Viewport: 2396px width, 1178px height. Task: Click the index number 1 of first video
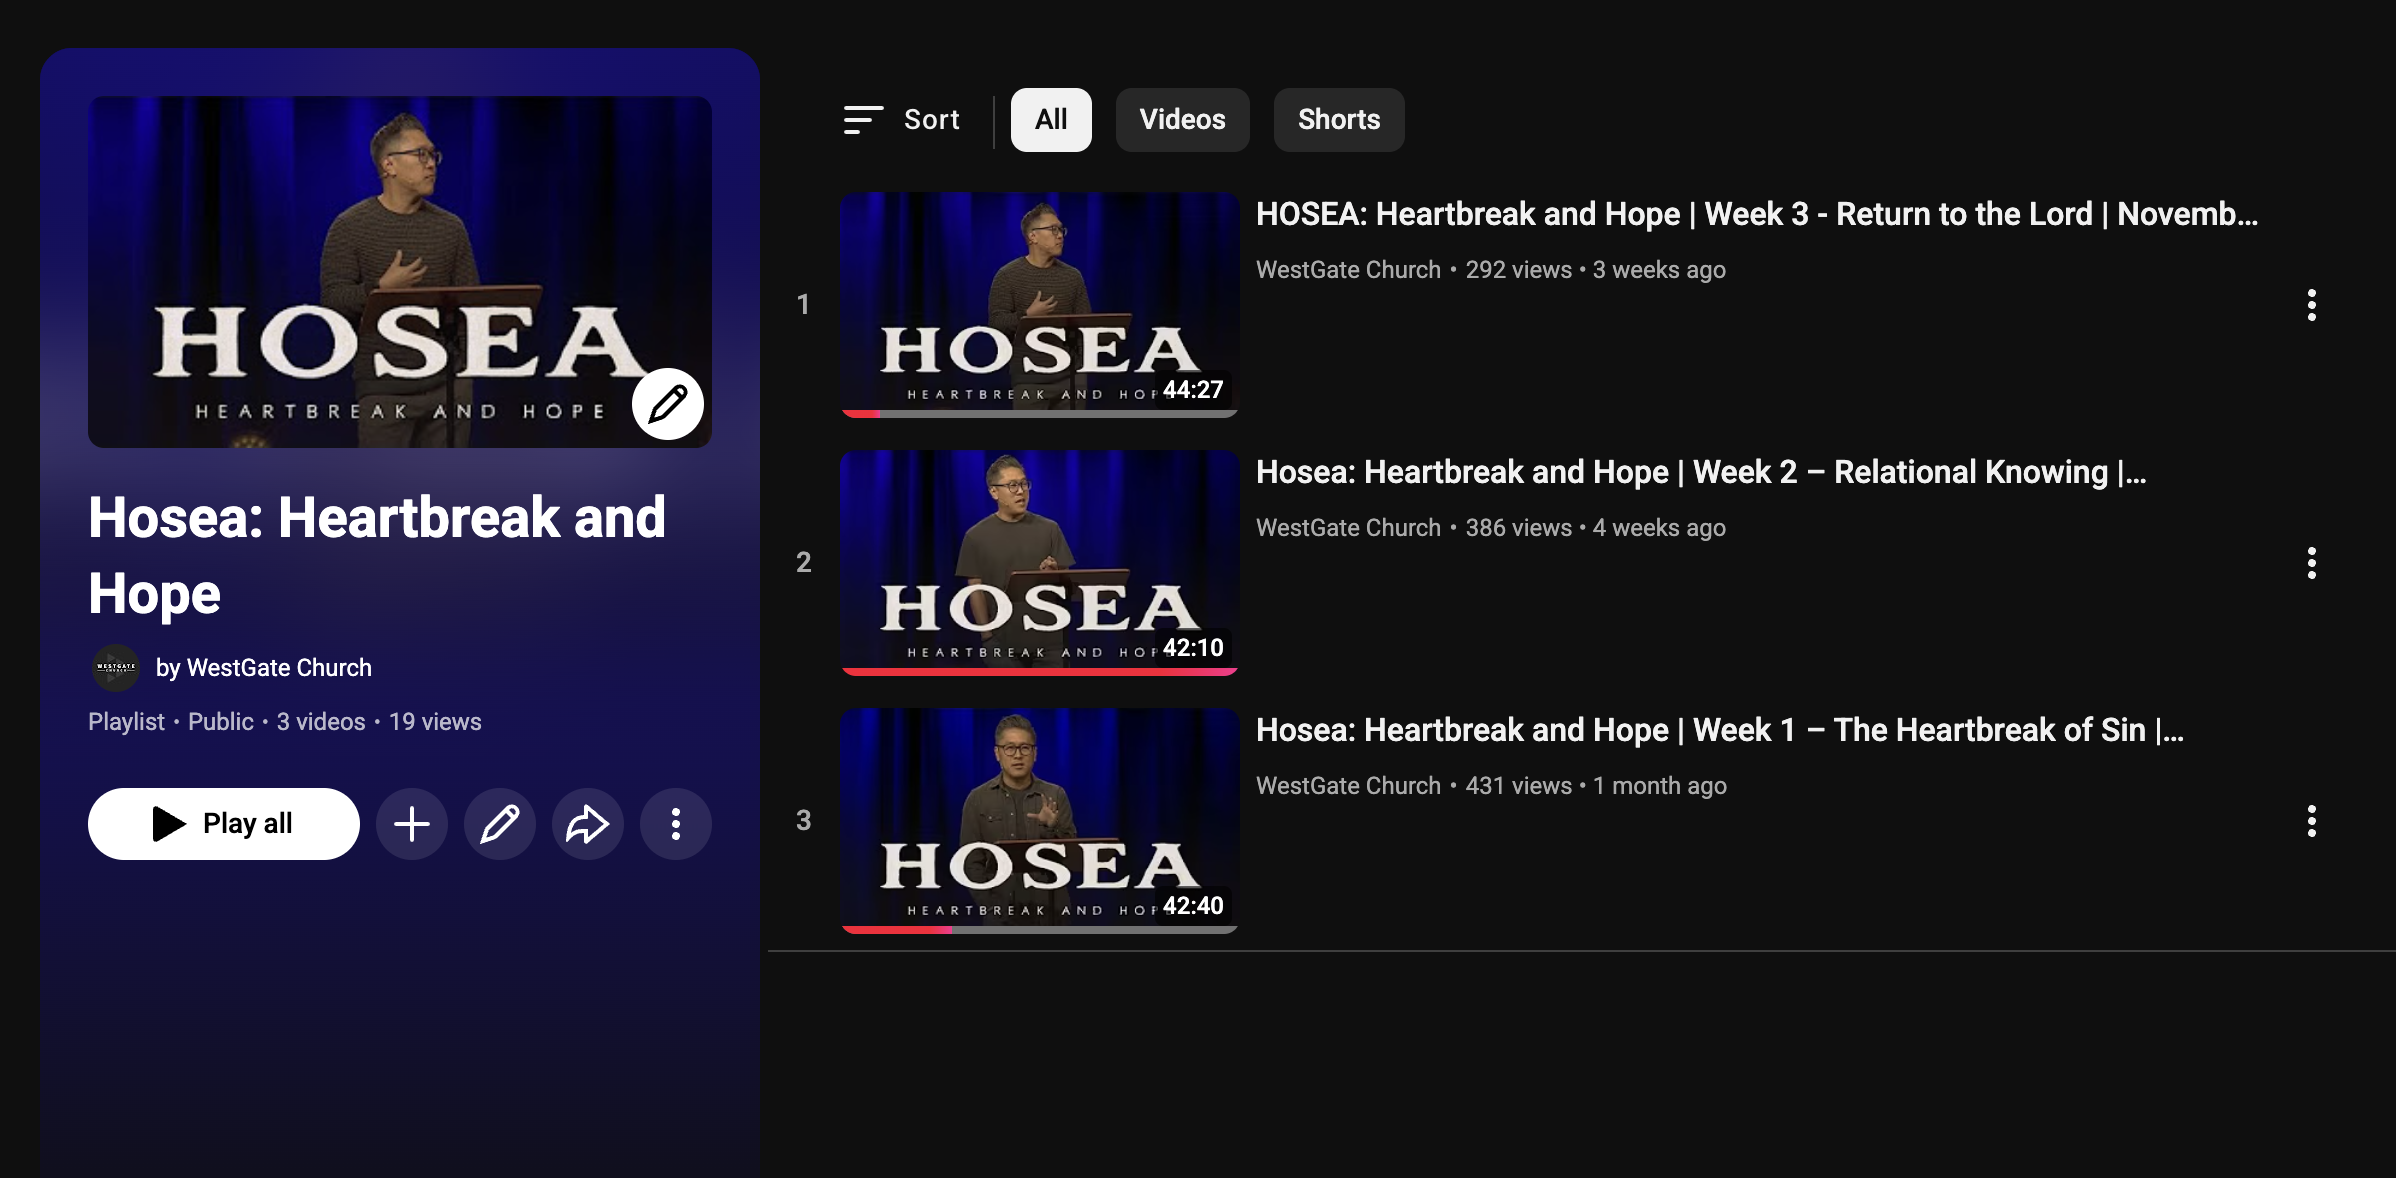[x=803, y=305]
